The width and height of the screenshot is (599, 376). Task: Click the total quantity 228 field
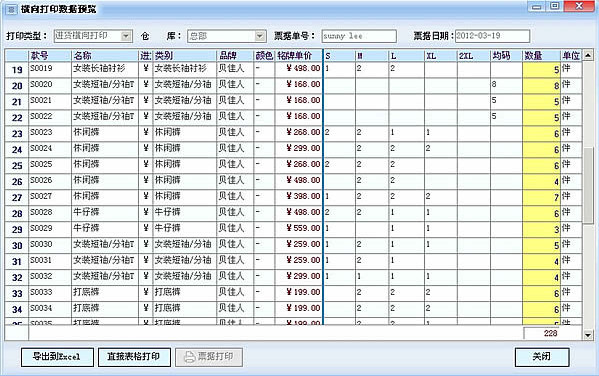tap(541, 334)
